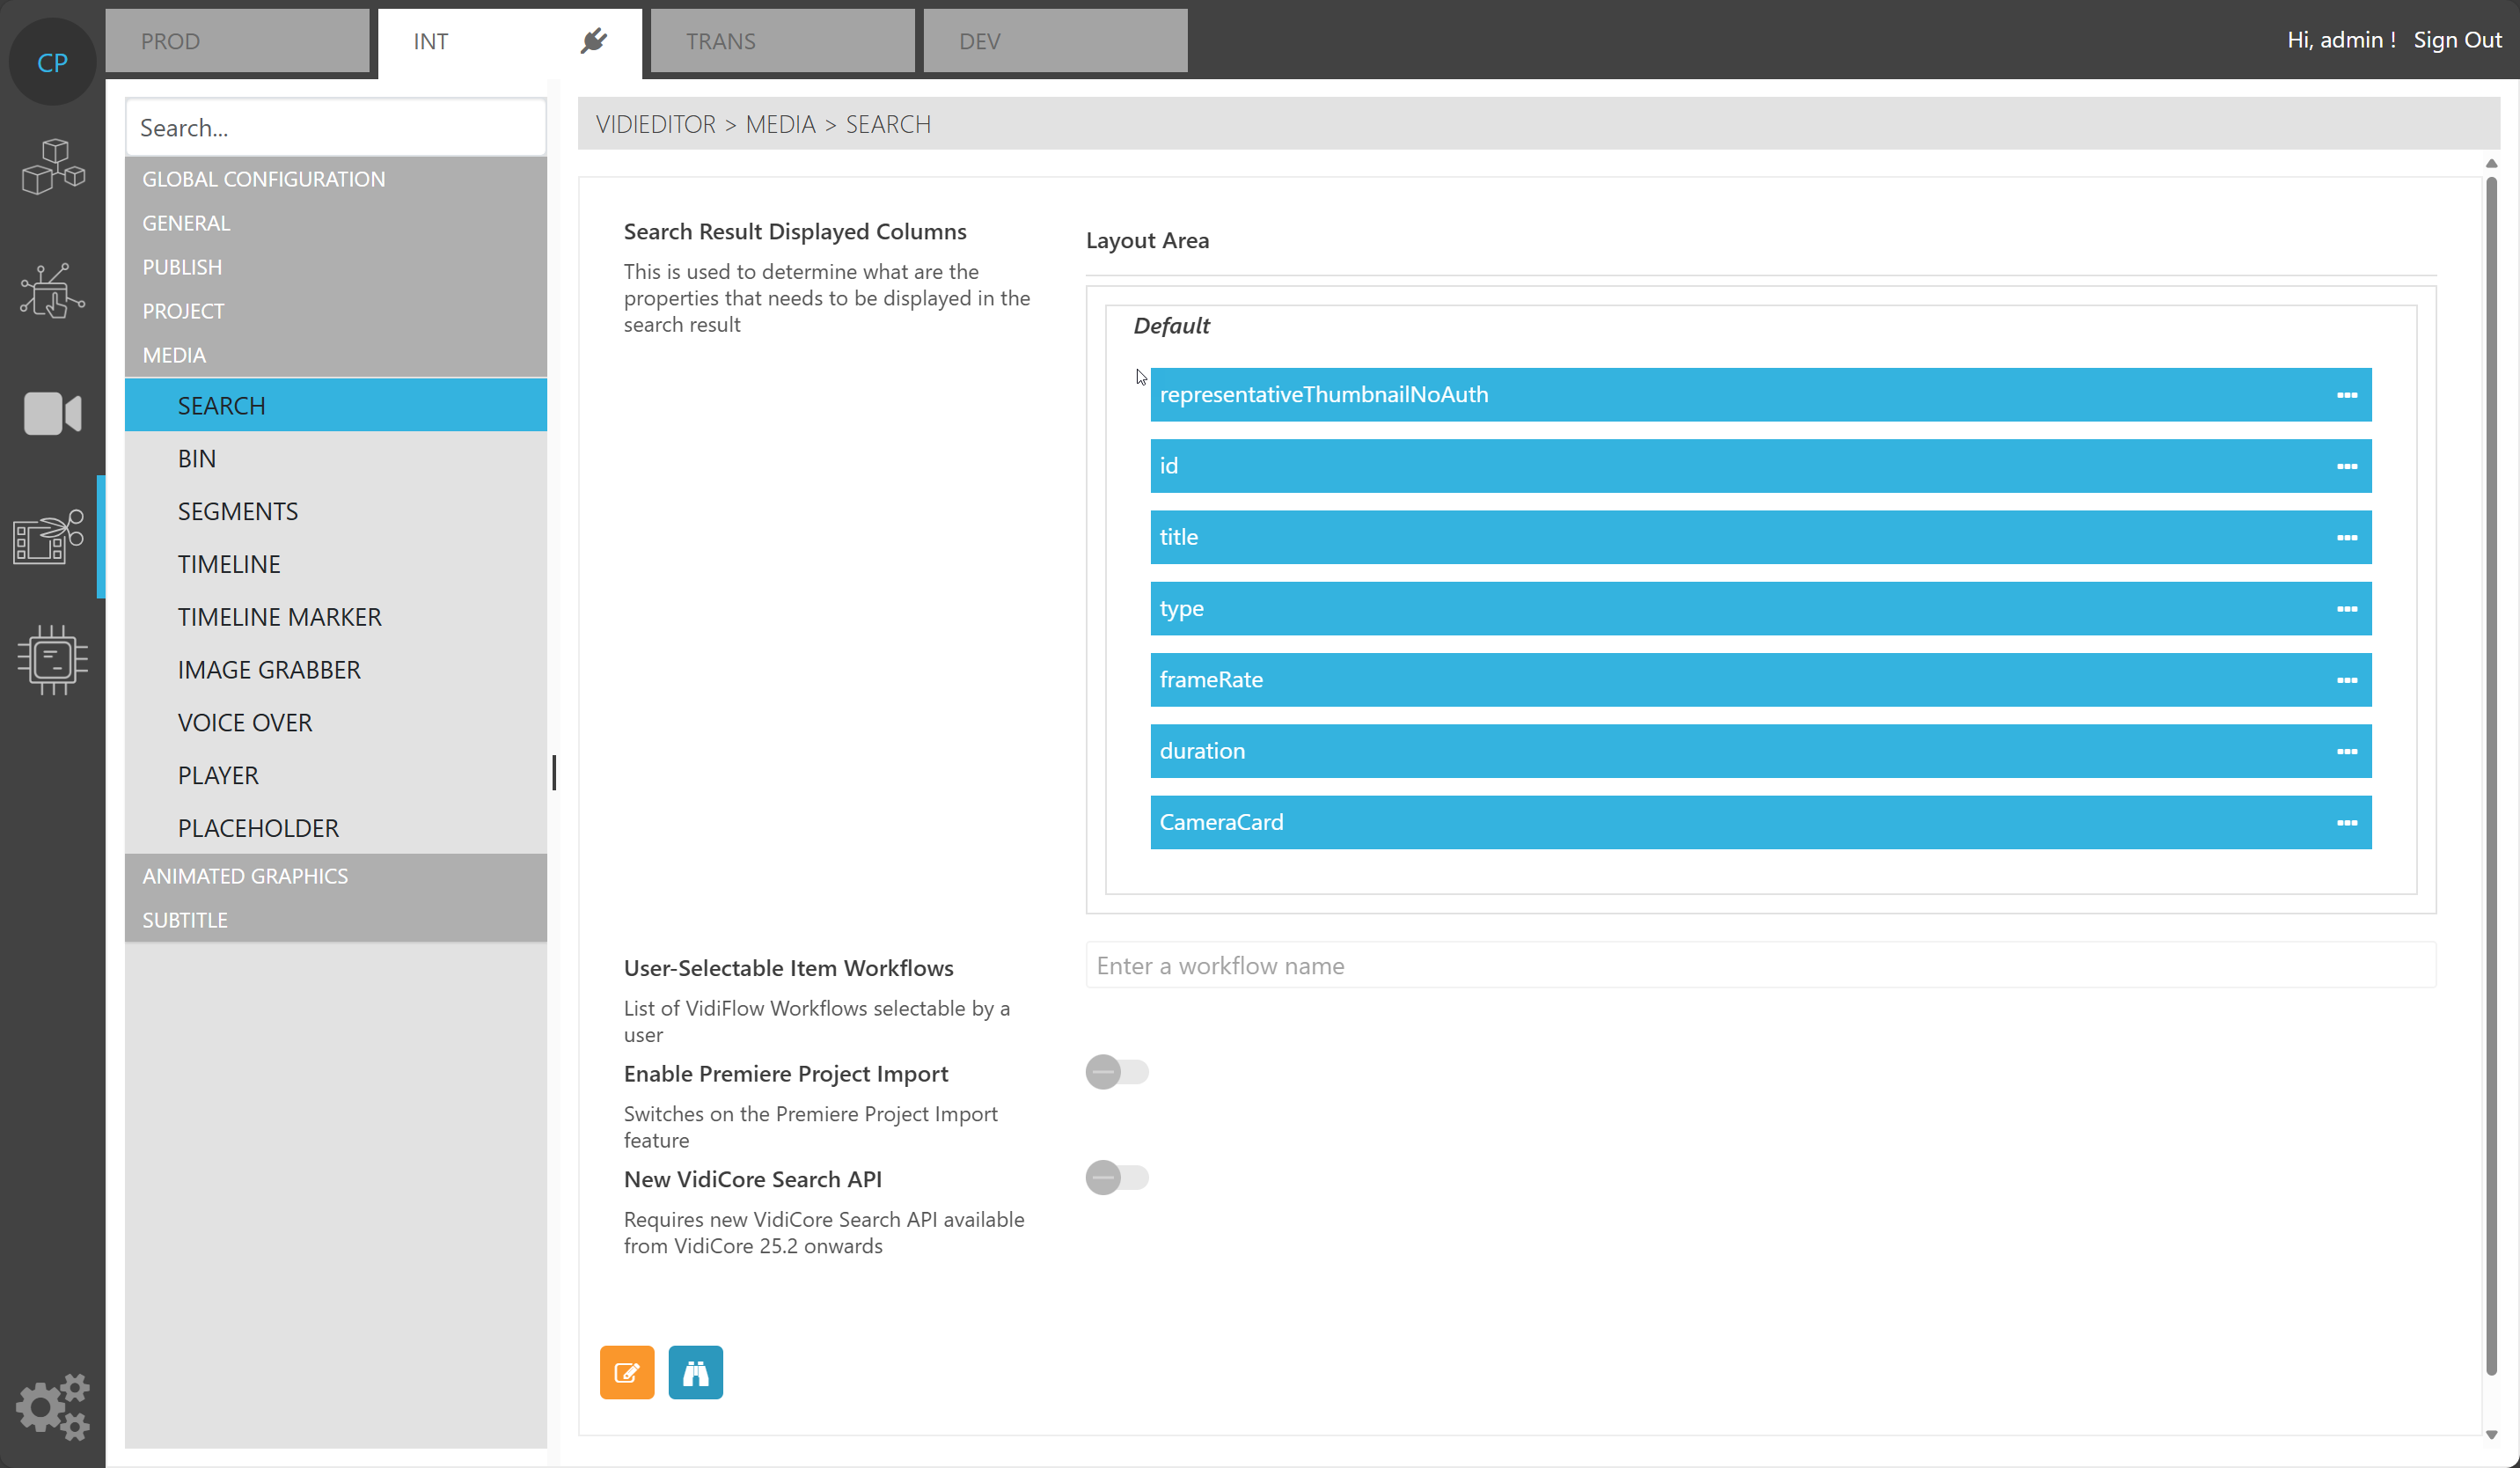Open options menu for frameRate column

click(x=2346, y=680)
